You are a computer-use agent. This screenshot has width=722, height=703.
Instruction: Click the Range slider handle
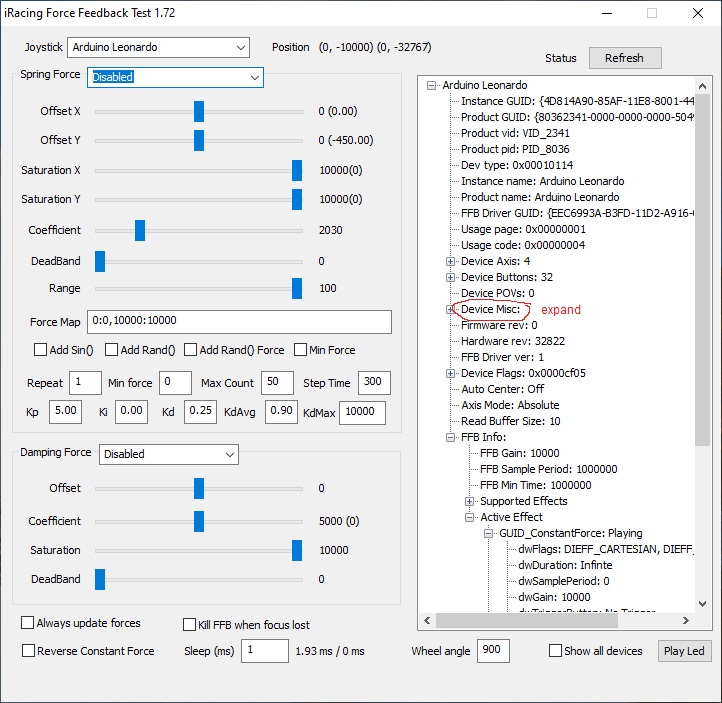point(297,289)
